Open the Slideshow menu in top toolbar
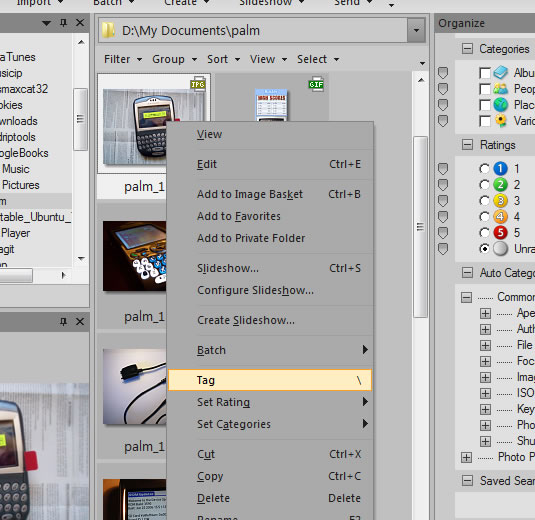The image size is (535, 520). point(272,3)
